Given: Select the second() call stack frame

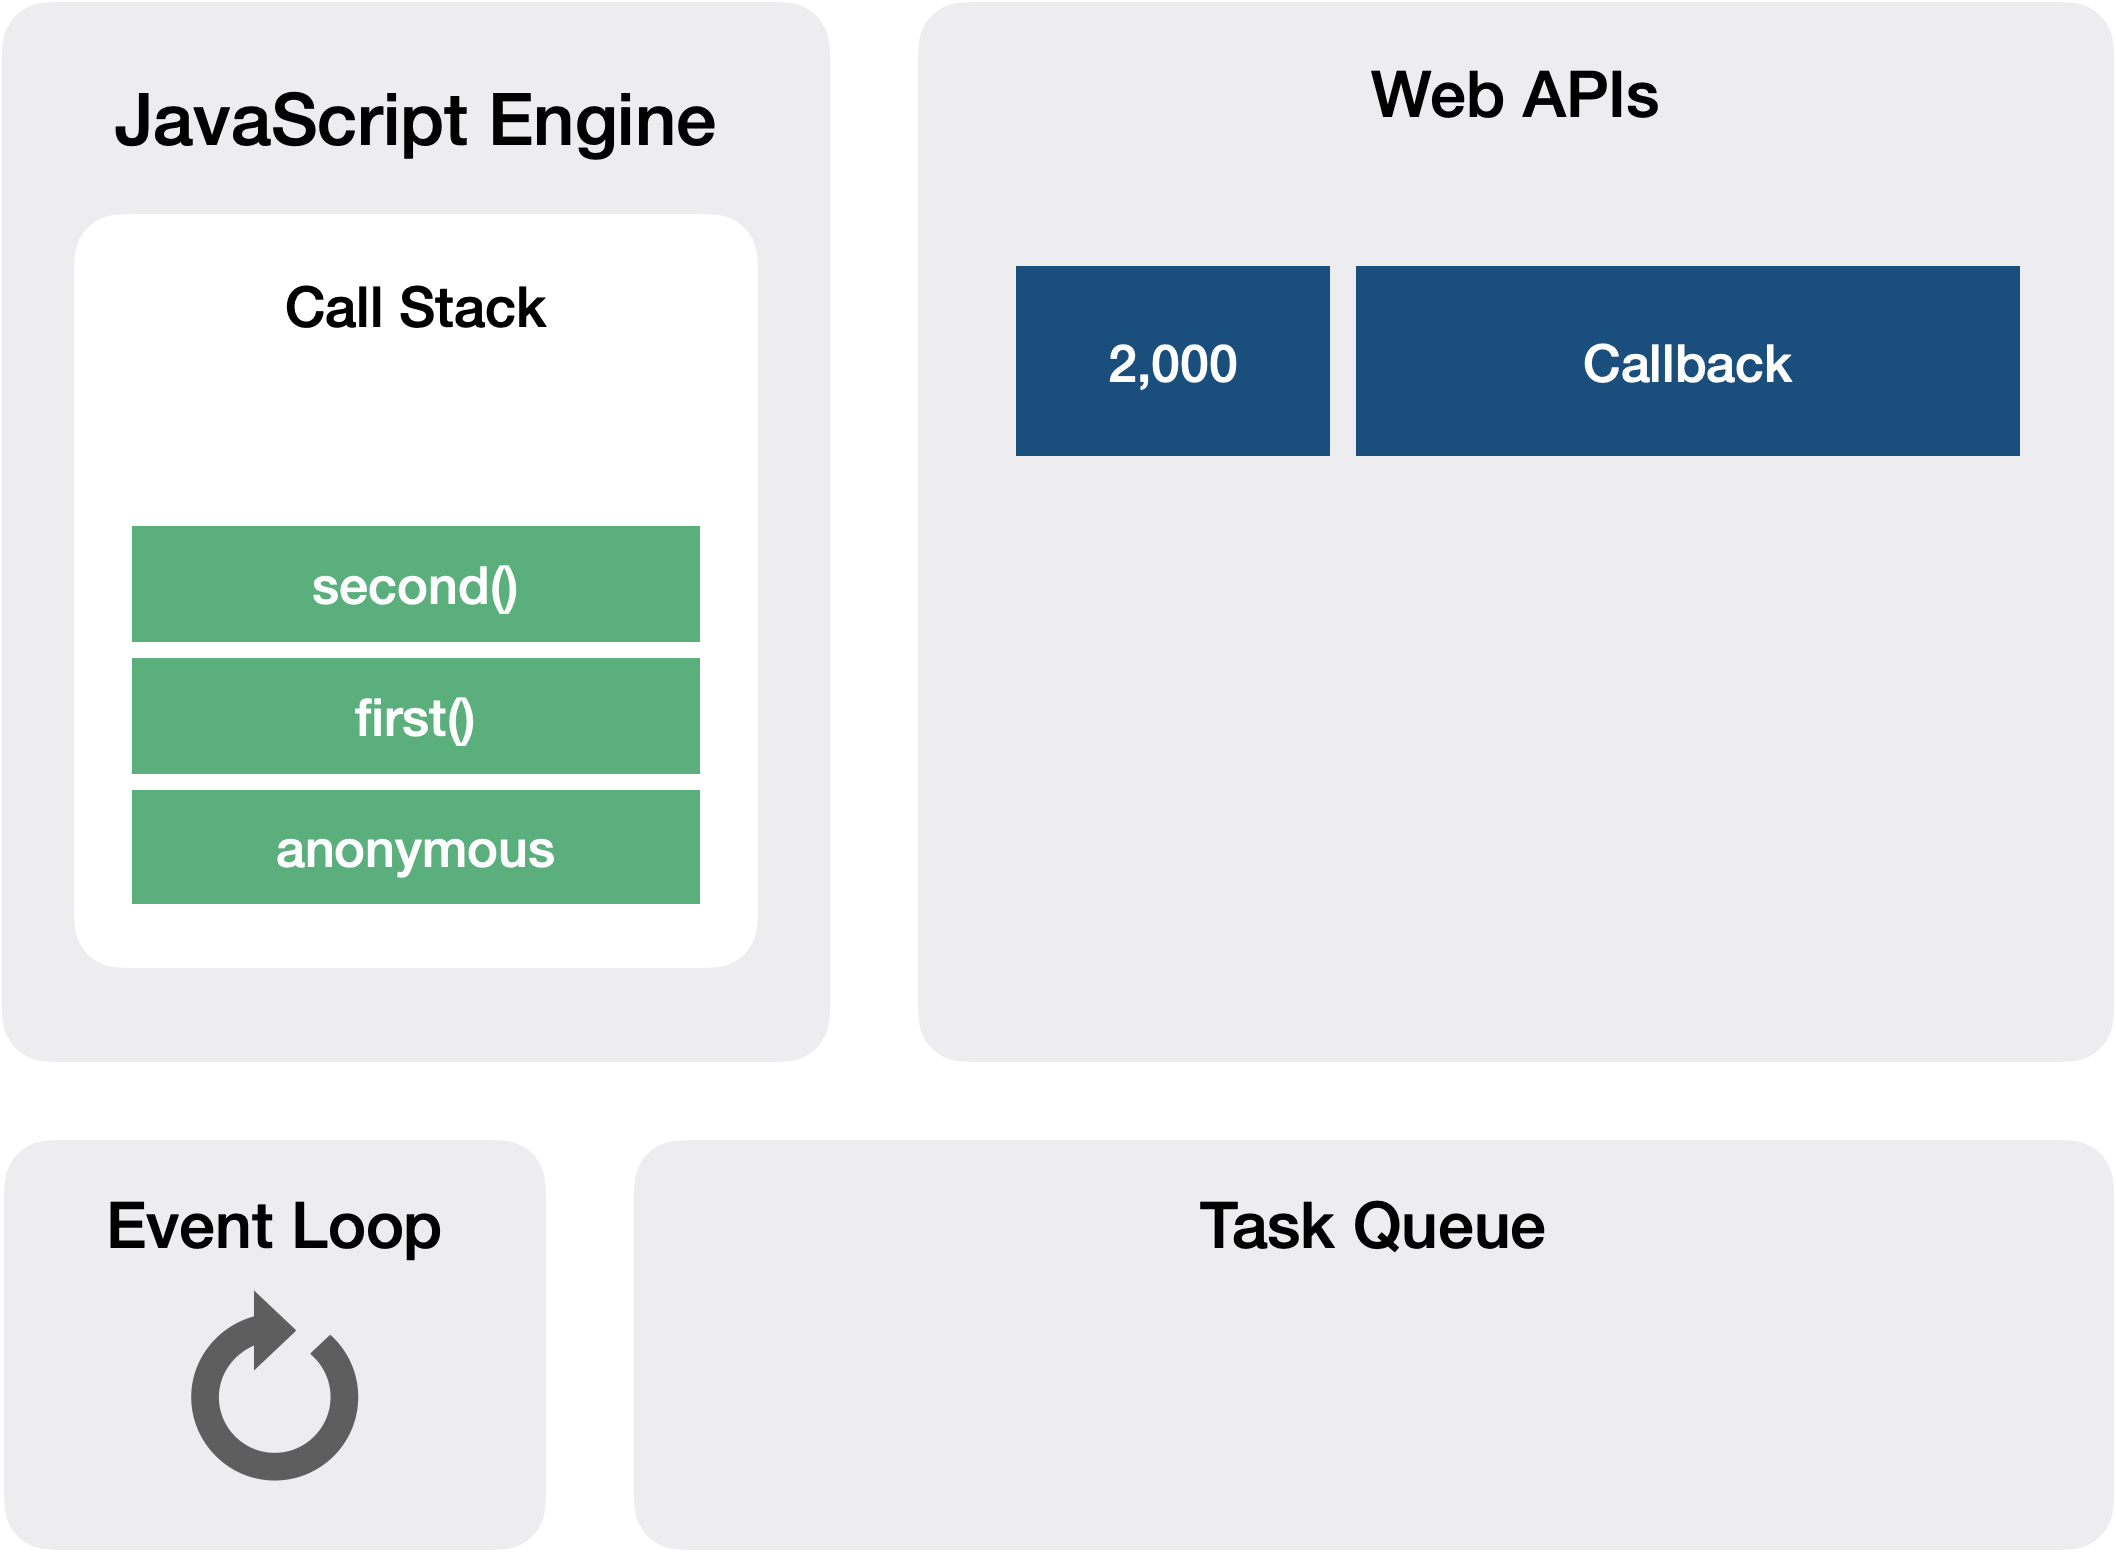Looking at the screenshot, I should (x=415, y=585).
